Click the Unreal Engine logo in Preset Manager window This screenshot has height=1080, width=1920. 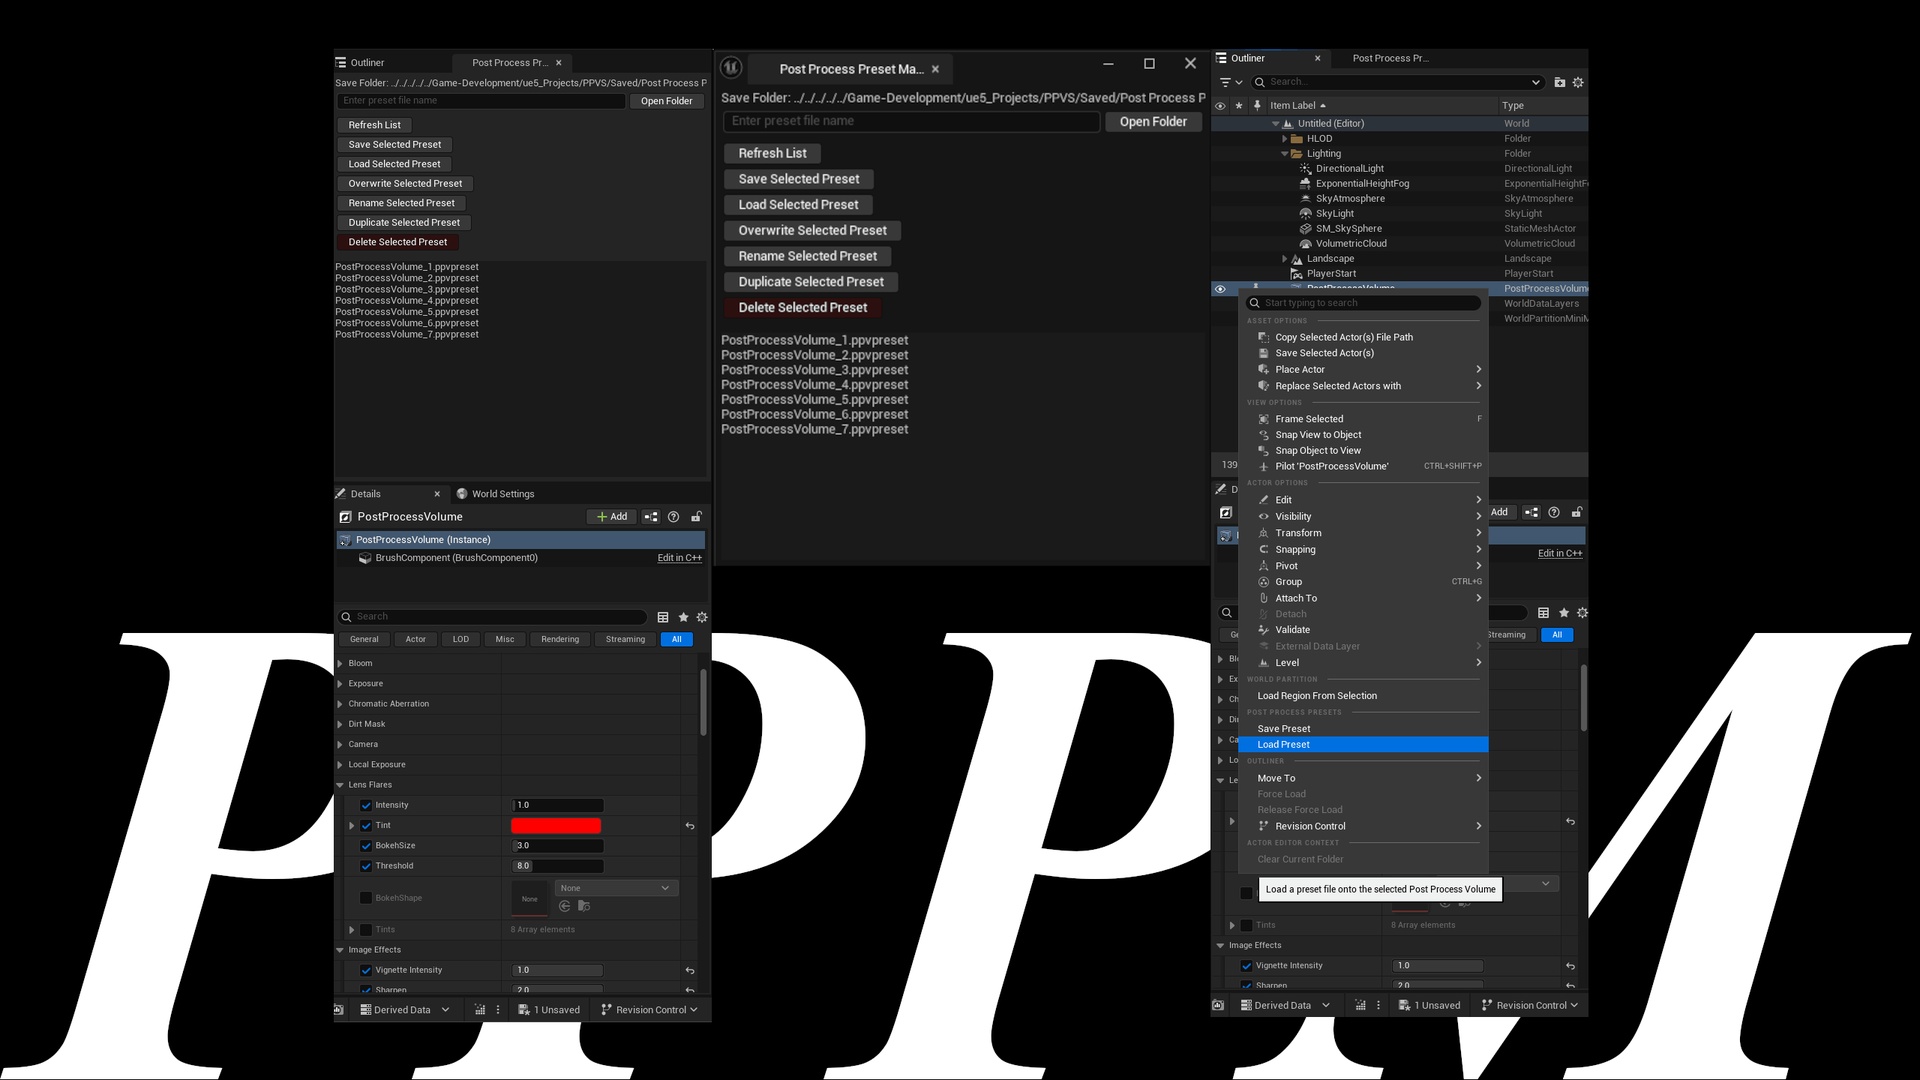[x=731, y=68]
